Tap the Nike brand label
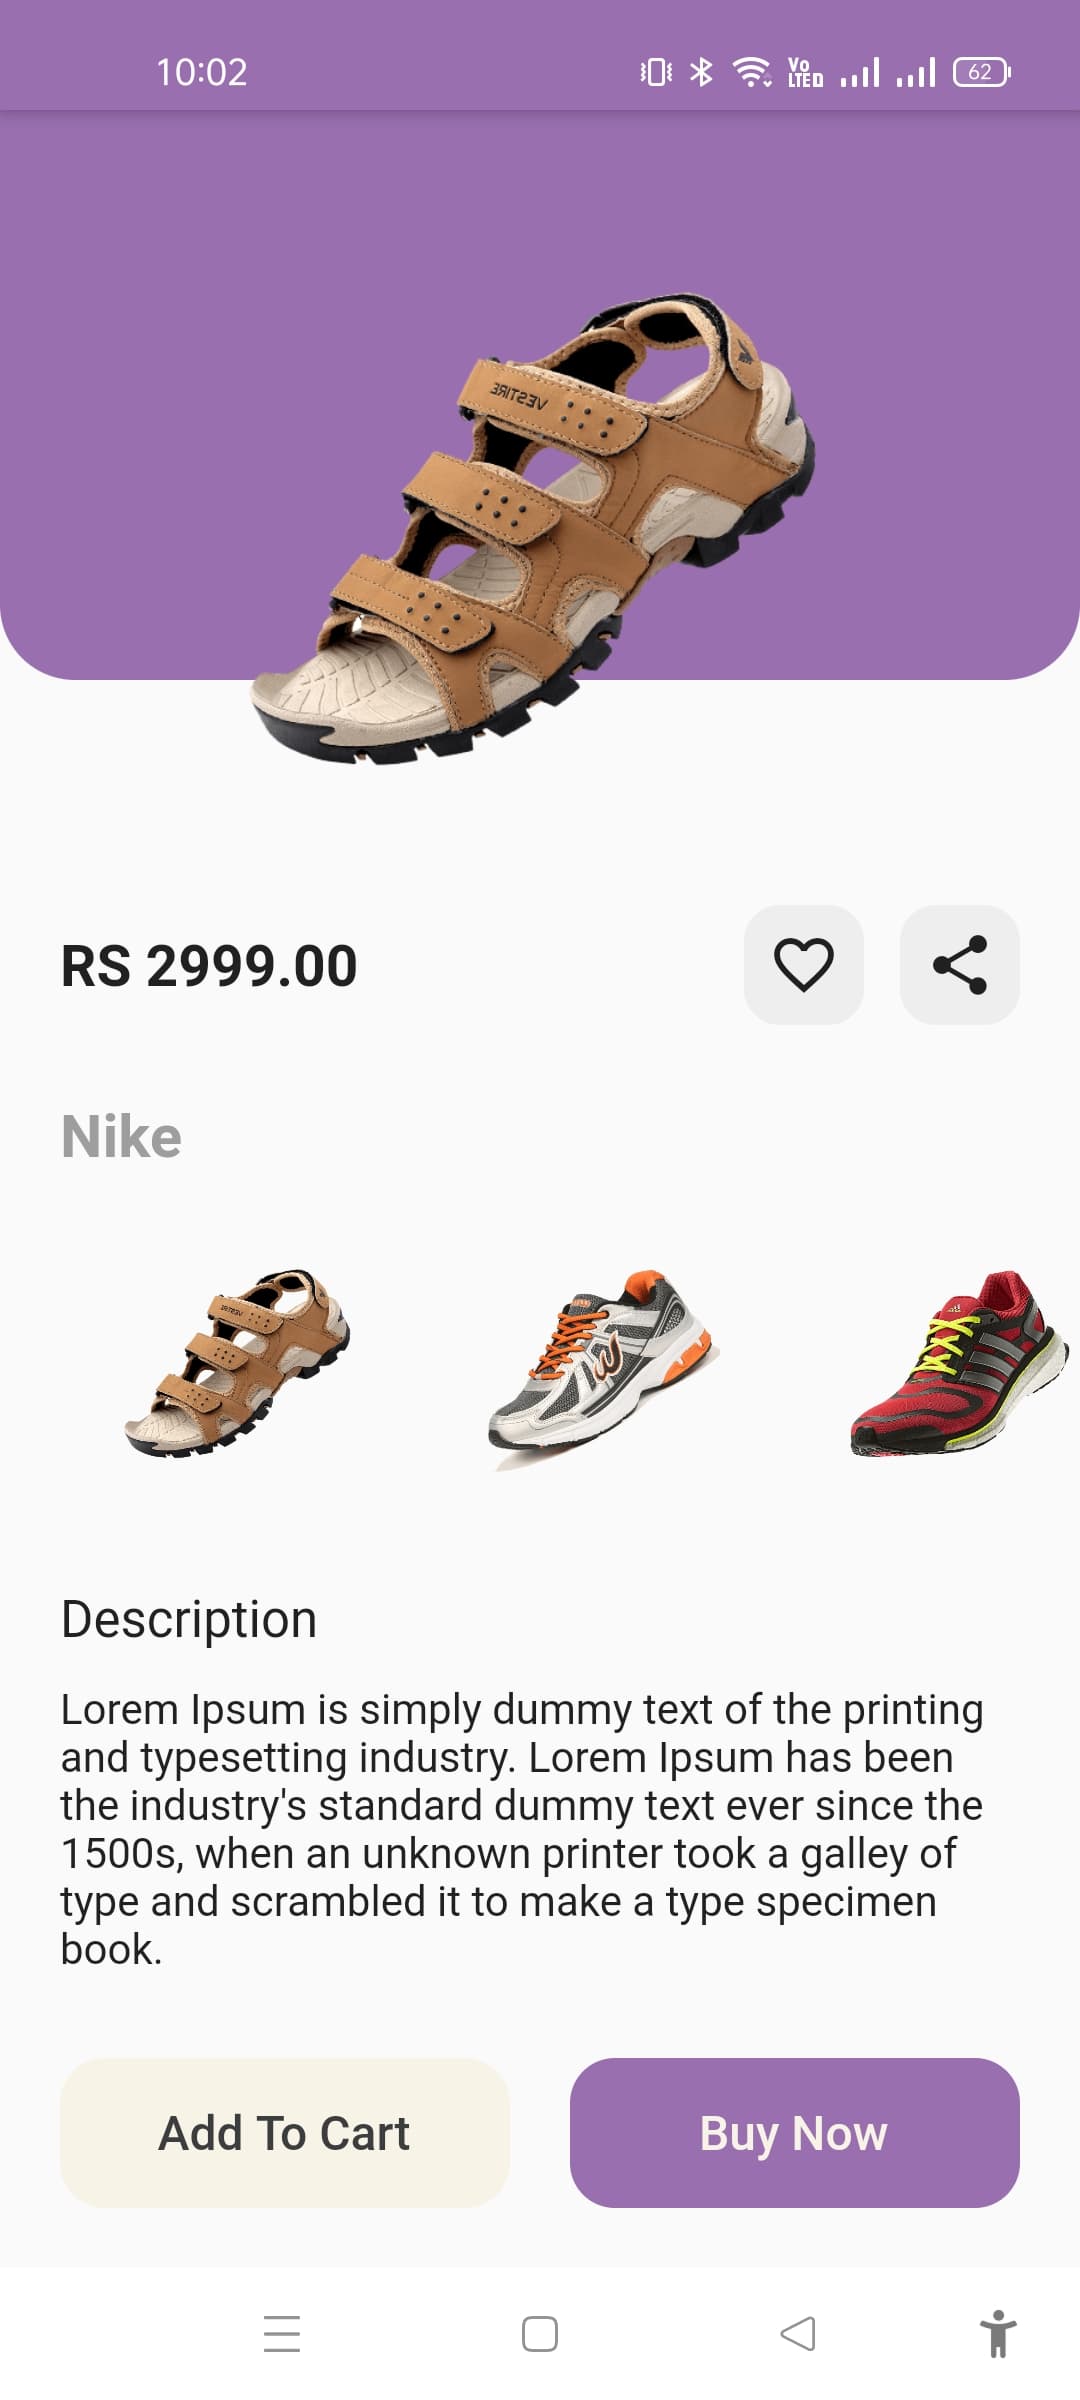1080x2400 pixels. (x=121, y=1137)
